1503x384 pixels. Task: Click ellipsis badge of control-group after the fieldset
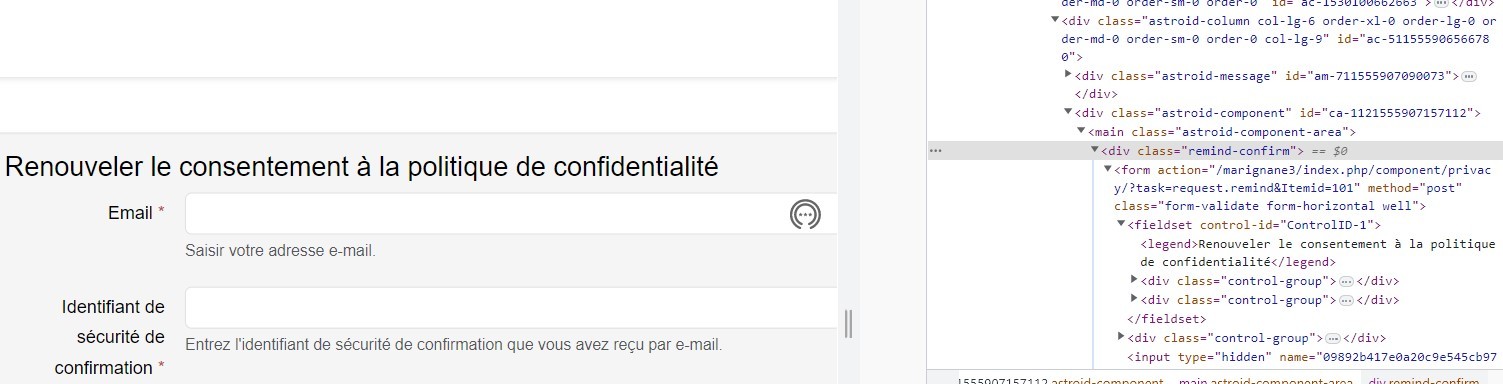pyautogui.click(x=1332, y=338)
